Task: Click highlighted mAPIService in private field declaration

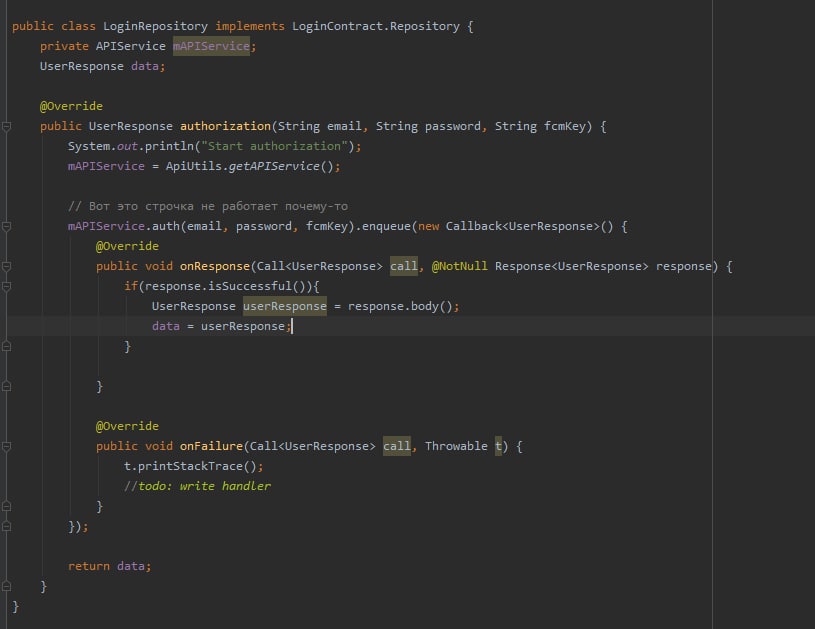Action: (211, 46)
